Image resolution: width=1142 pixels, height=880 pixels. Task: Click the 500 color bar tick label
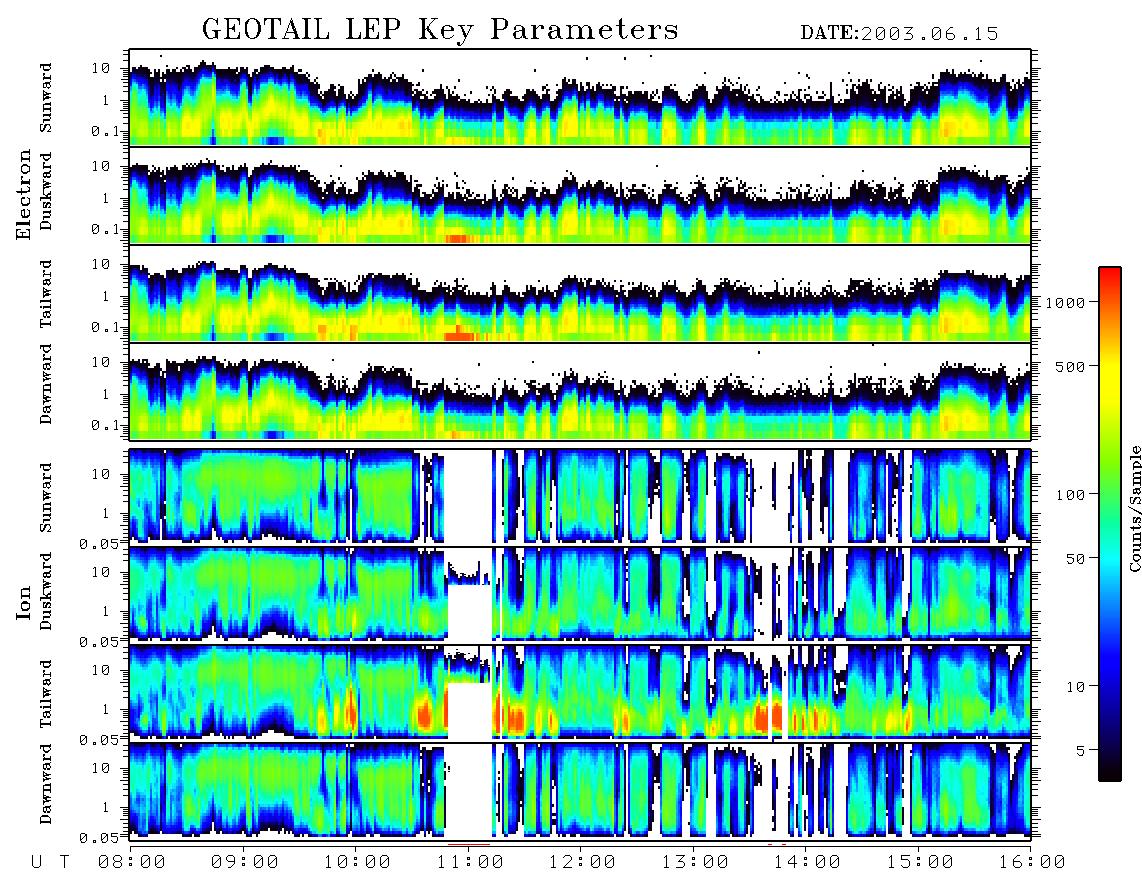tap(1070, 366)
